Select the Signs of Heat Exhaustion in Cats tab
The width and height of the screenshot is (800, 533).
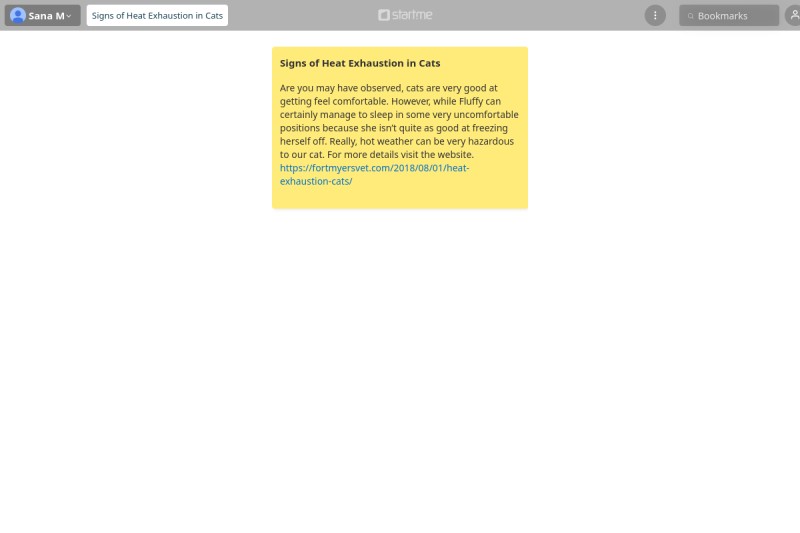pos(157,15)
